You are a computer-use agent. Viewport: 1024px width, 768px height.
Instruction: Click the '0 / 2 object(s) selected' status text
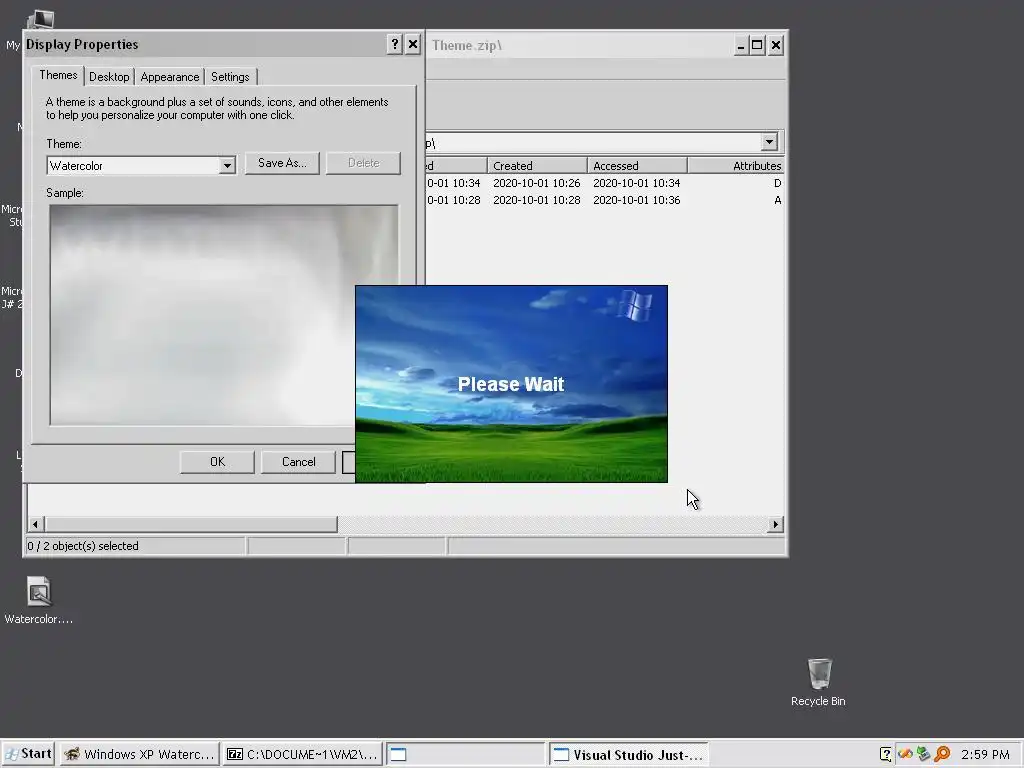pyautogui.click(x=83, y=546)
